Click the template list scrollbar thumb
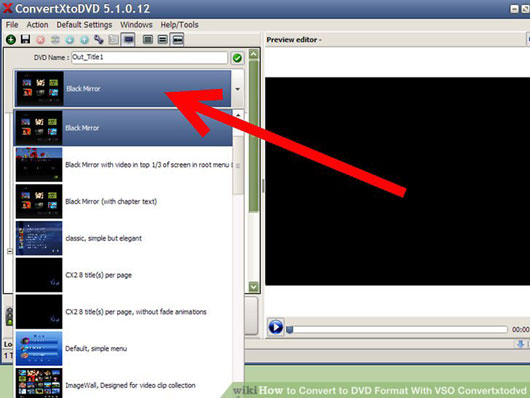530x398 pixels. (238, 165)
